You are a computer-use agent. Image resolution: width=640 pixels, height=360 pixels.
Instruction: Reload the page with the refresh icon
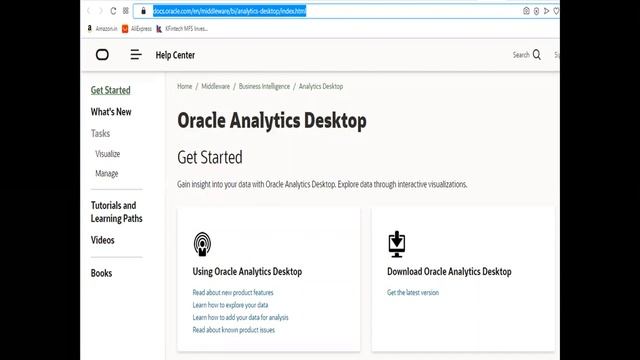113,11
